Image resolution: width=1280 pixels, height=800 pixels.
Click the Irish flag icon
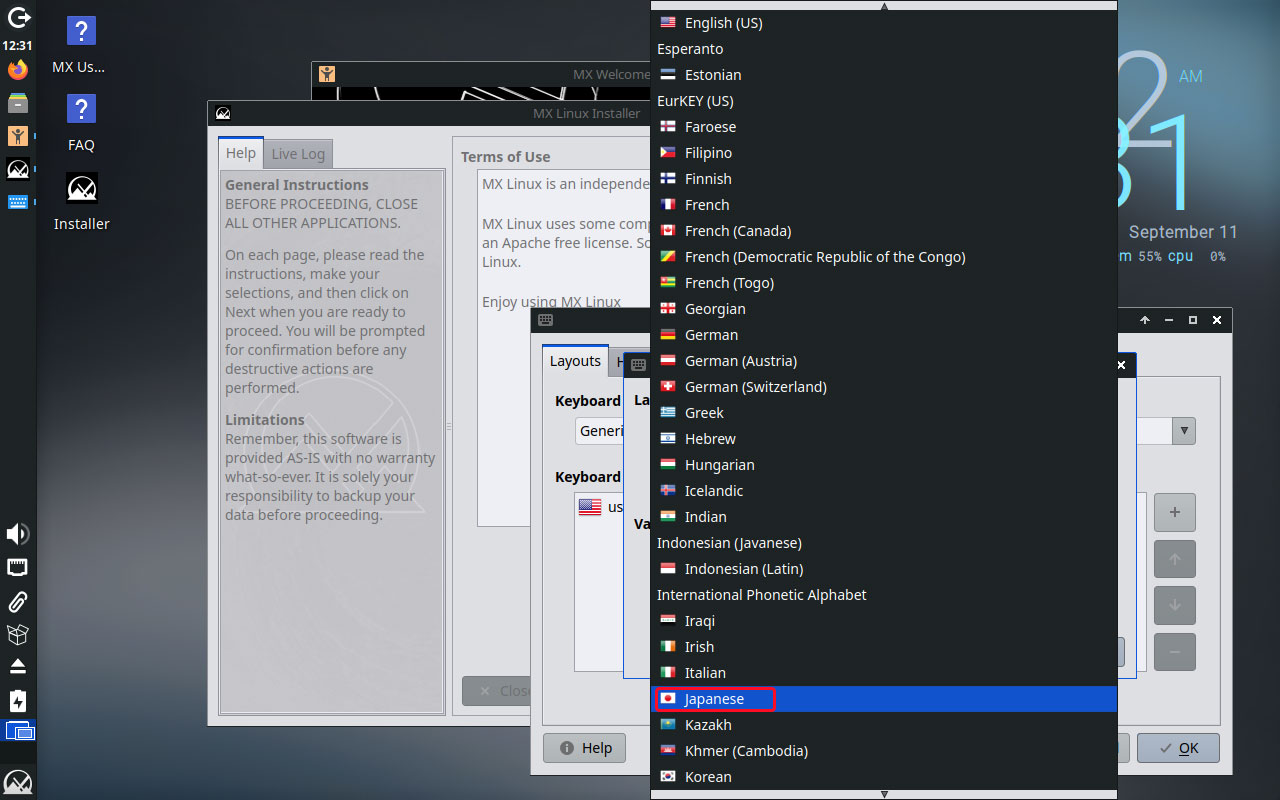coord(668,647)
